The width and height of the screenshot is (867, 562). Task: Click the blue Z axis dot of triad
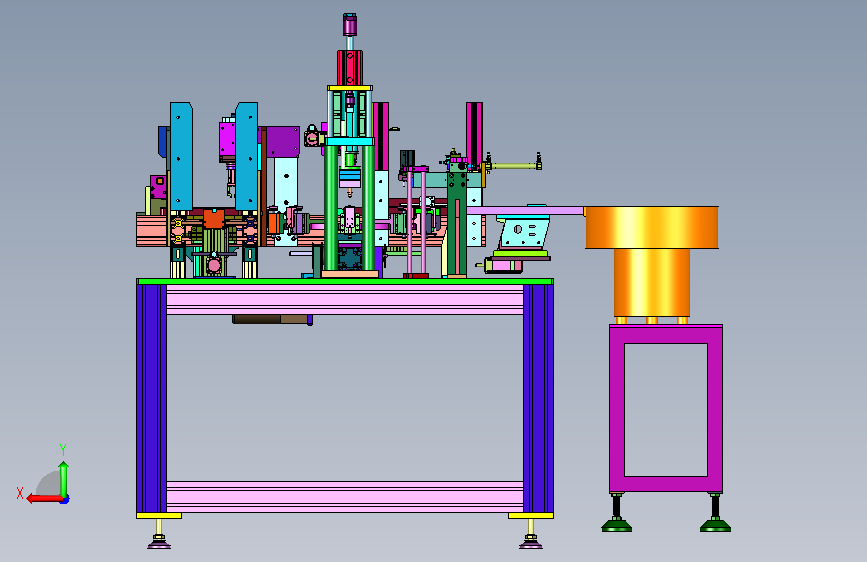tap(65, 499)
